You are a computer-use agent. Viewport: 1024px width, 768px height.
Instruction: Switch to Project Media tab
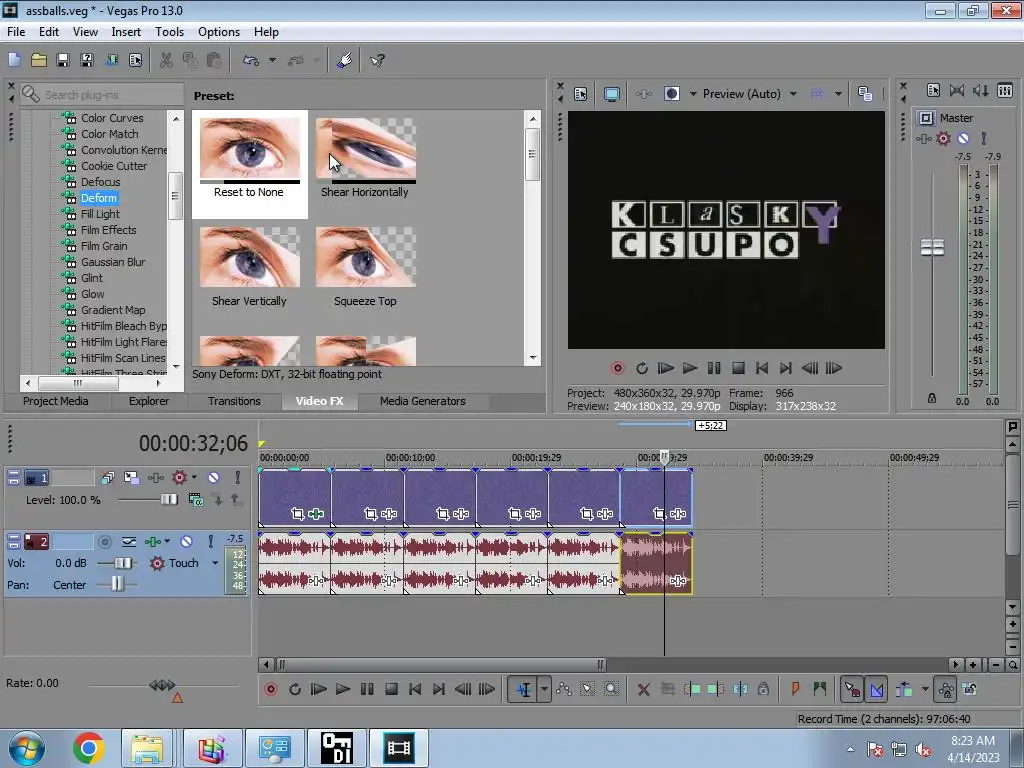[56, 402]
